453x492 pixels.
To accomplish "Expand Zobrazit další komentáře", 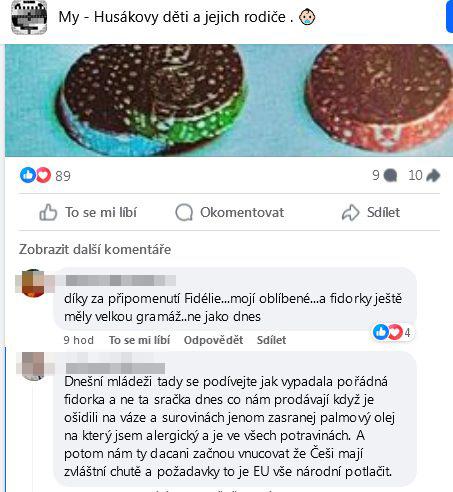I will coord(95,249).
